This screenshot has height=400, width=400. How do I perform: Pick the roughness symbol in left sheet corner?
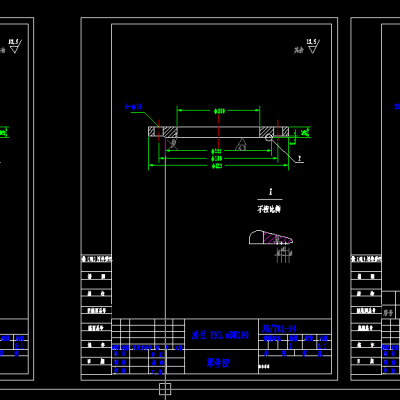click(14, 46)
